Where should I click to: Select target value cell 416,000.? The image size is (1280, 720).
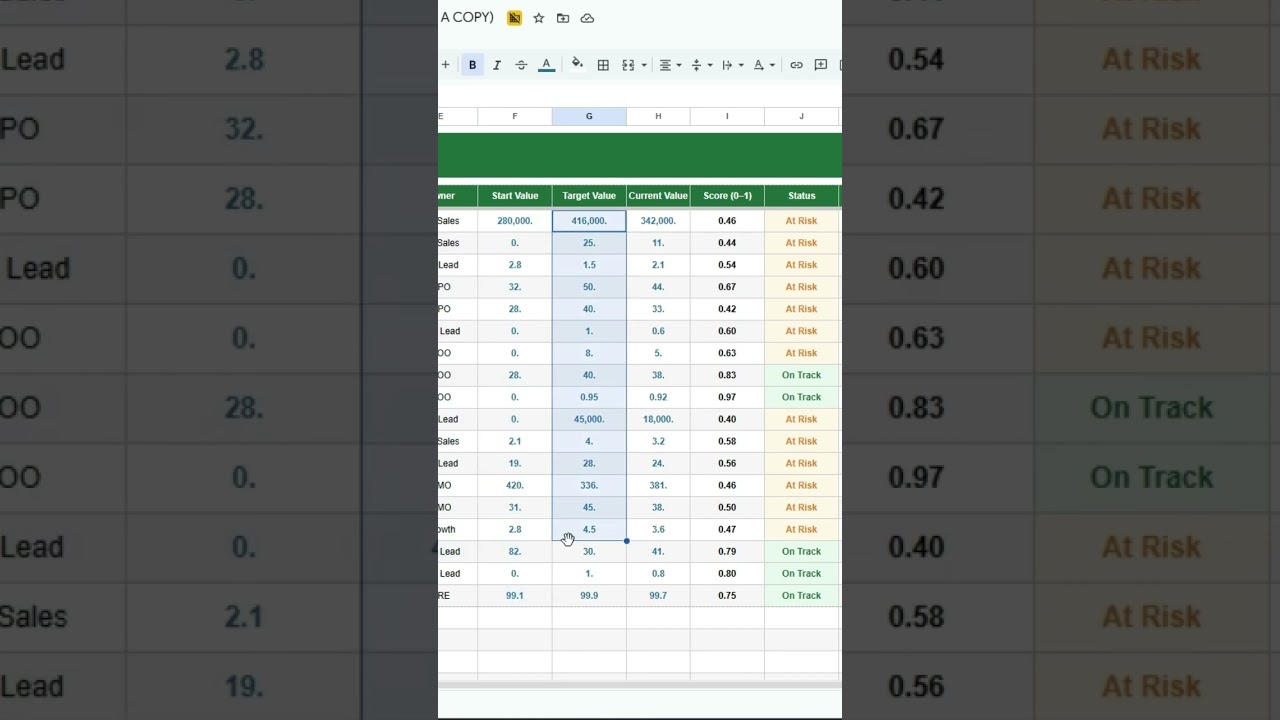click(x=589, y=221)
